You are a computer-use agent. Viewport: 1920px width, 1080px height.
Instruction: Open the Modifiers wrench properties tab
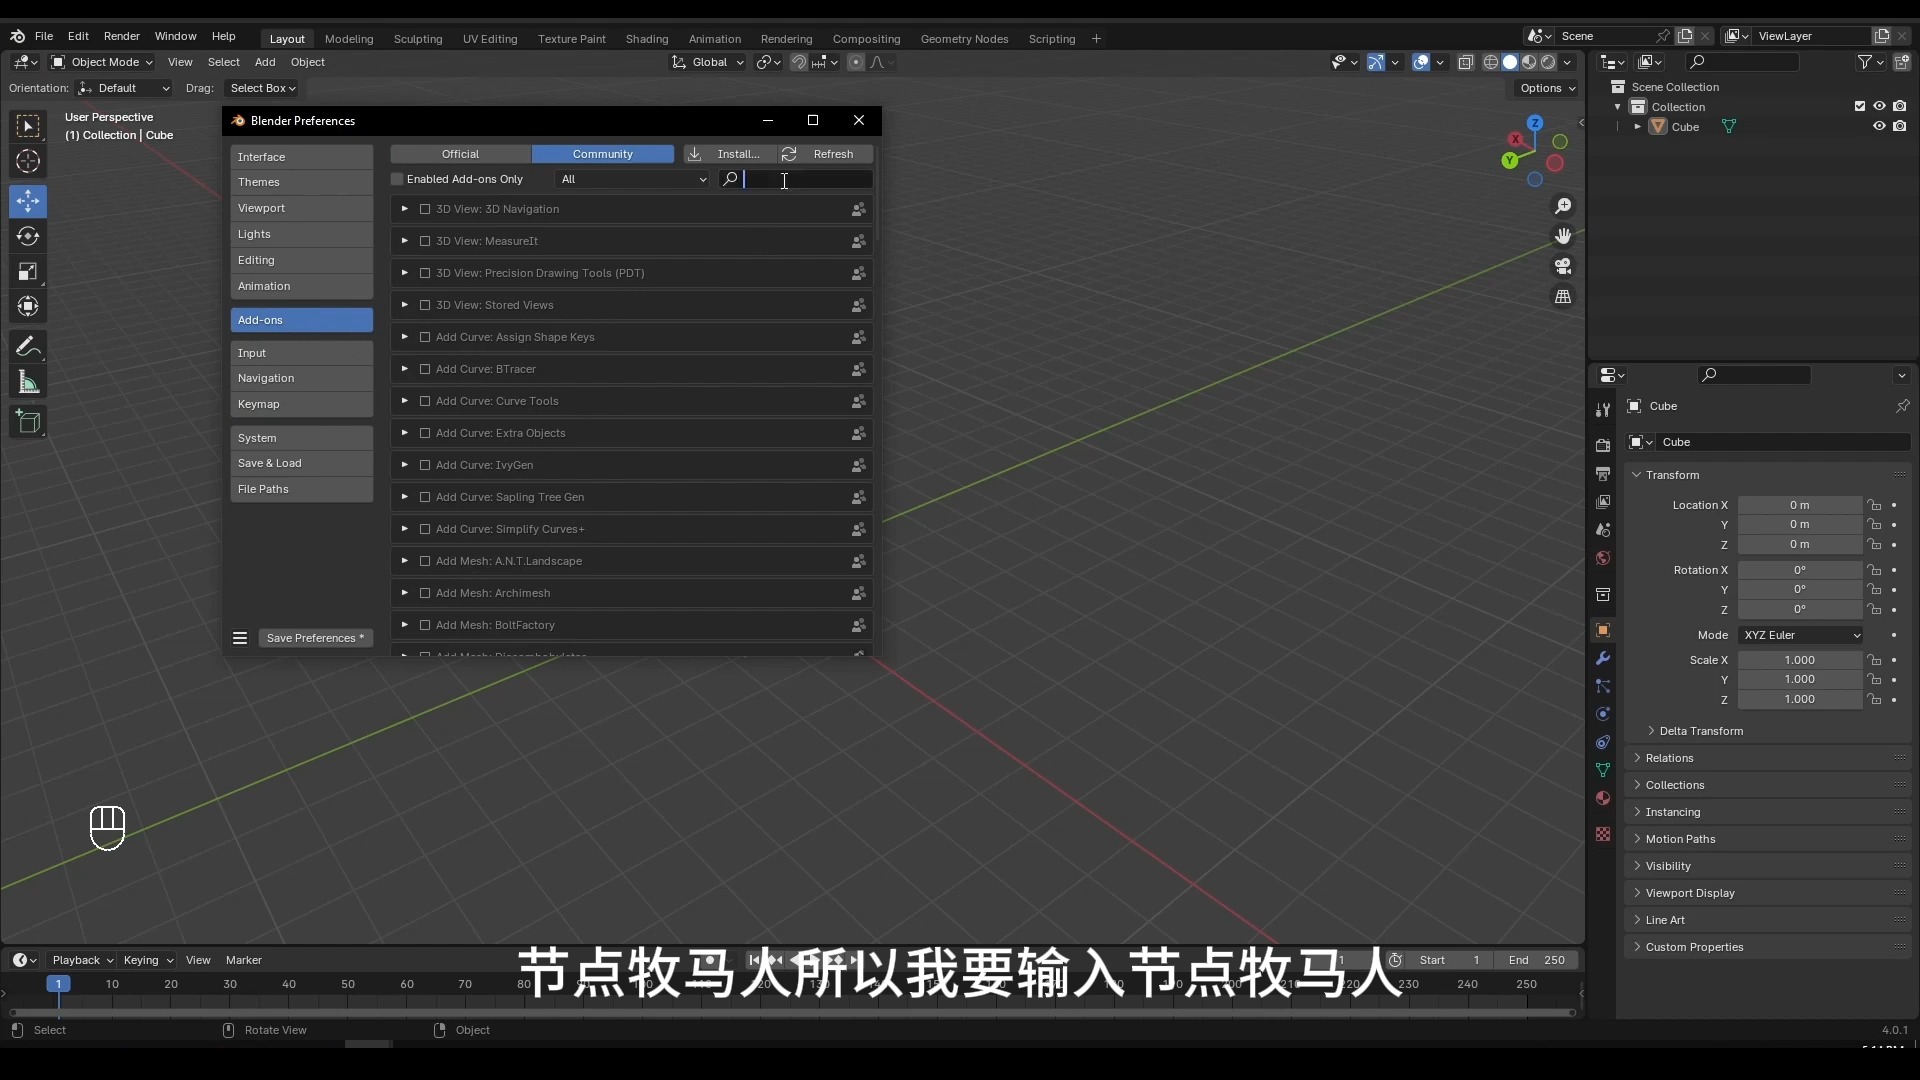[x=1603, y=658]
